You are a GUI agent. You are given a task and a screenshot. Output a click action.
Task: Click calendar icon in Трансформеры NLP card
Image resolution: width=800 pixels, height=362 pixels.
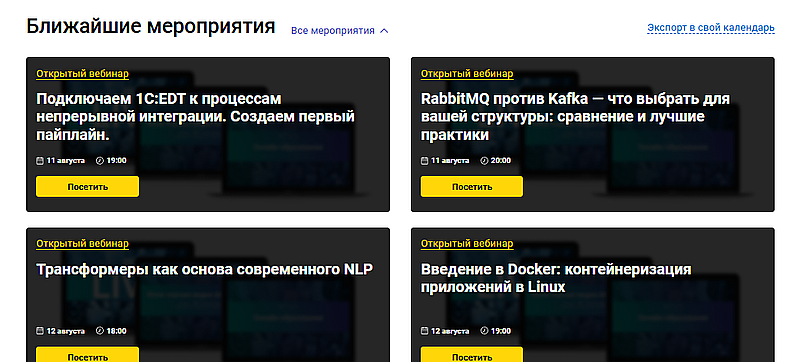pos(40,331)
